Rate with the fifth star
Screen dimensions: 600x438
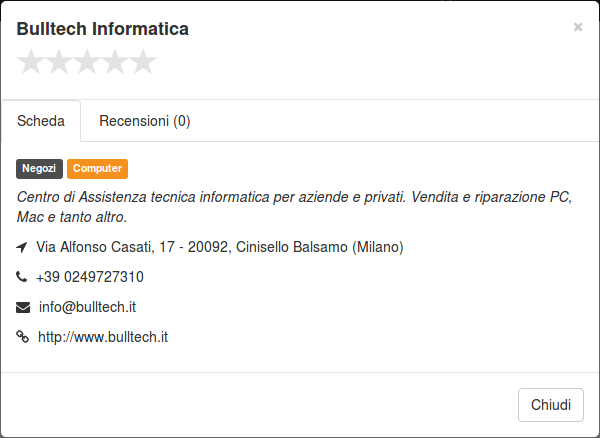143,62
